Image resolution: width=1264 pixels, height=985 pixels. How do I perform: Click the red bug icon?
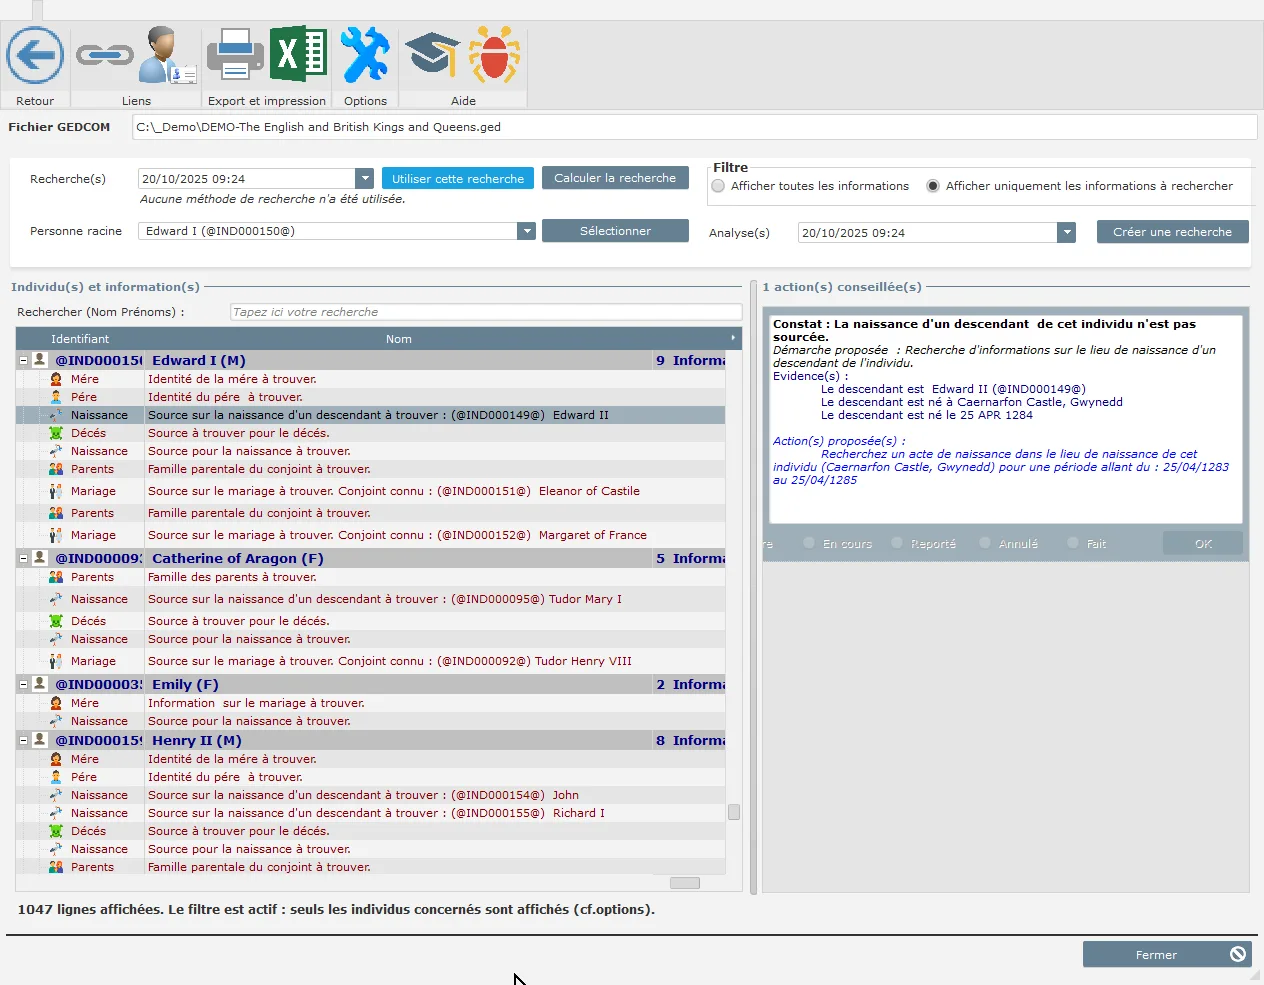494,55
